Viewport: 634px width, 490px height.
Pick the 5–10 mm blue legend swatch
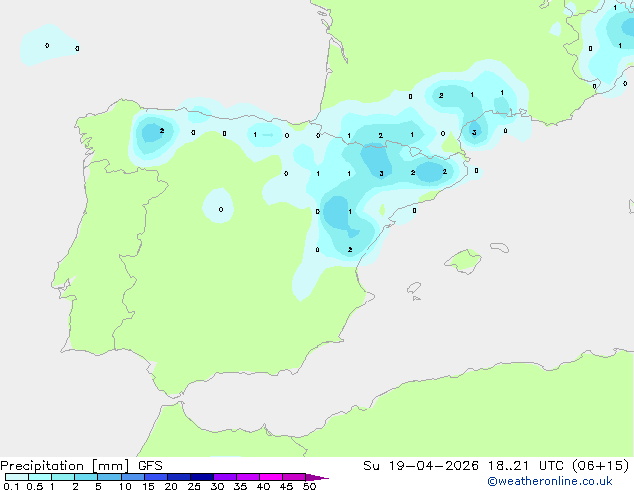click(109, 477)
